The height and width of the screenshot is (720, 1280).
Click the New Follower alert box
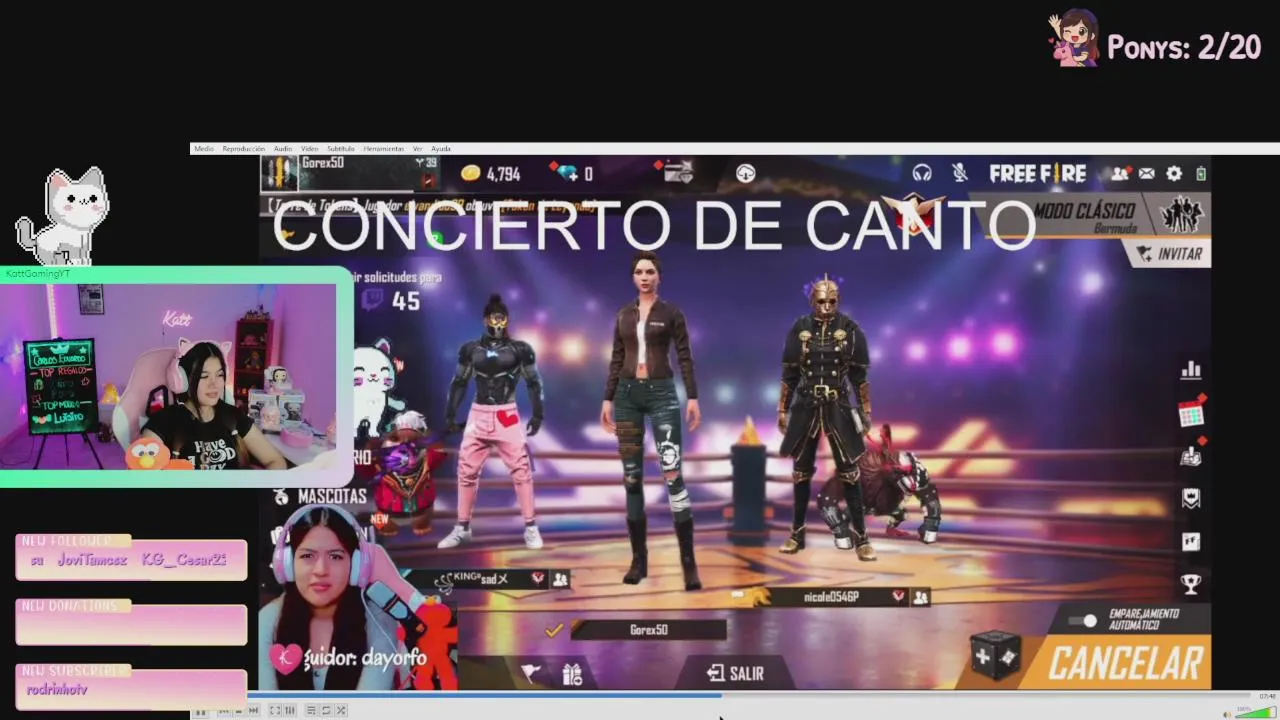pyautogui.click(x=131, y=558)
